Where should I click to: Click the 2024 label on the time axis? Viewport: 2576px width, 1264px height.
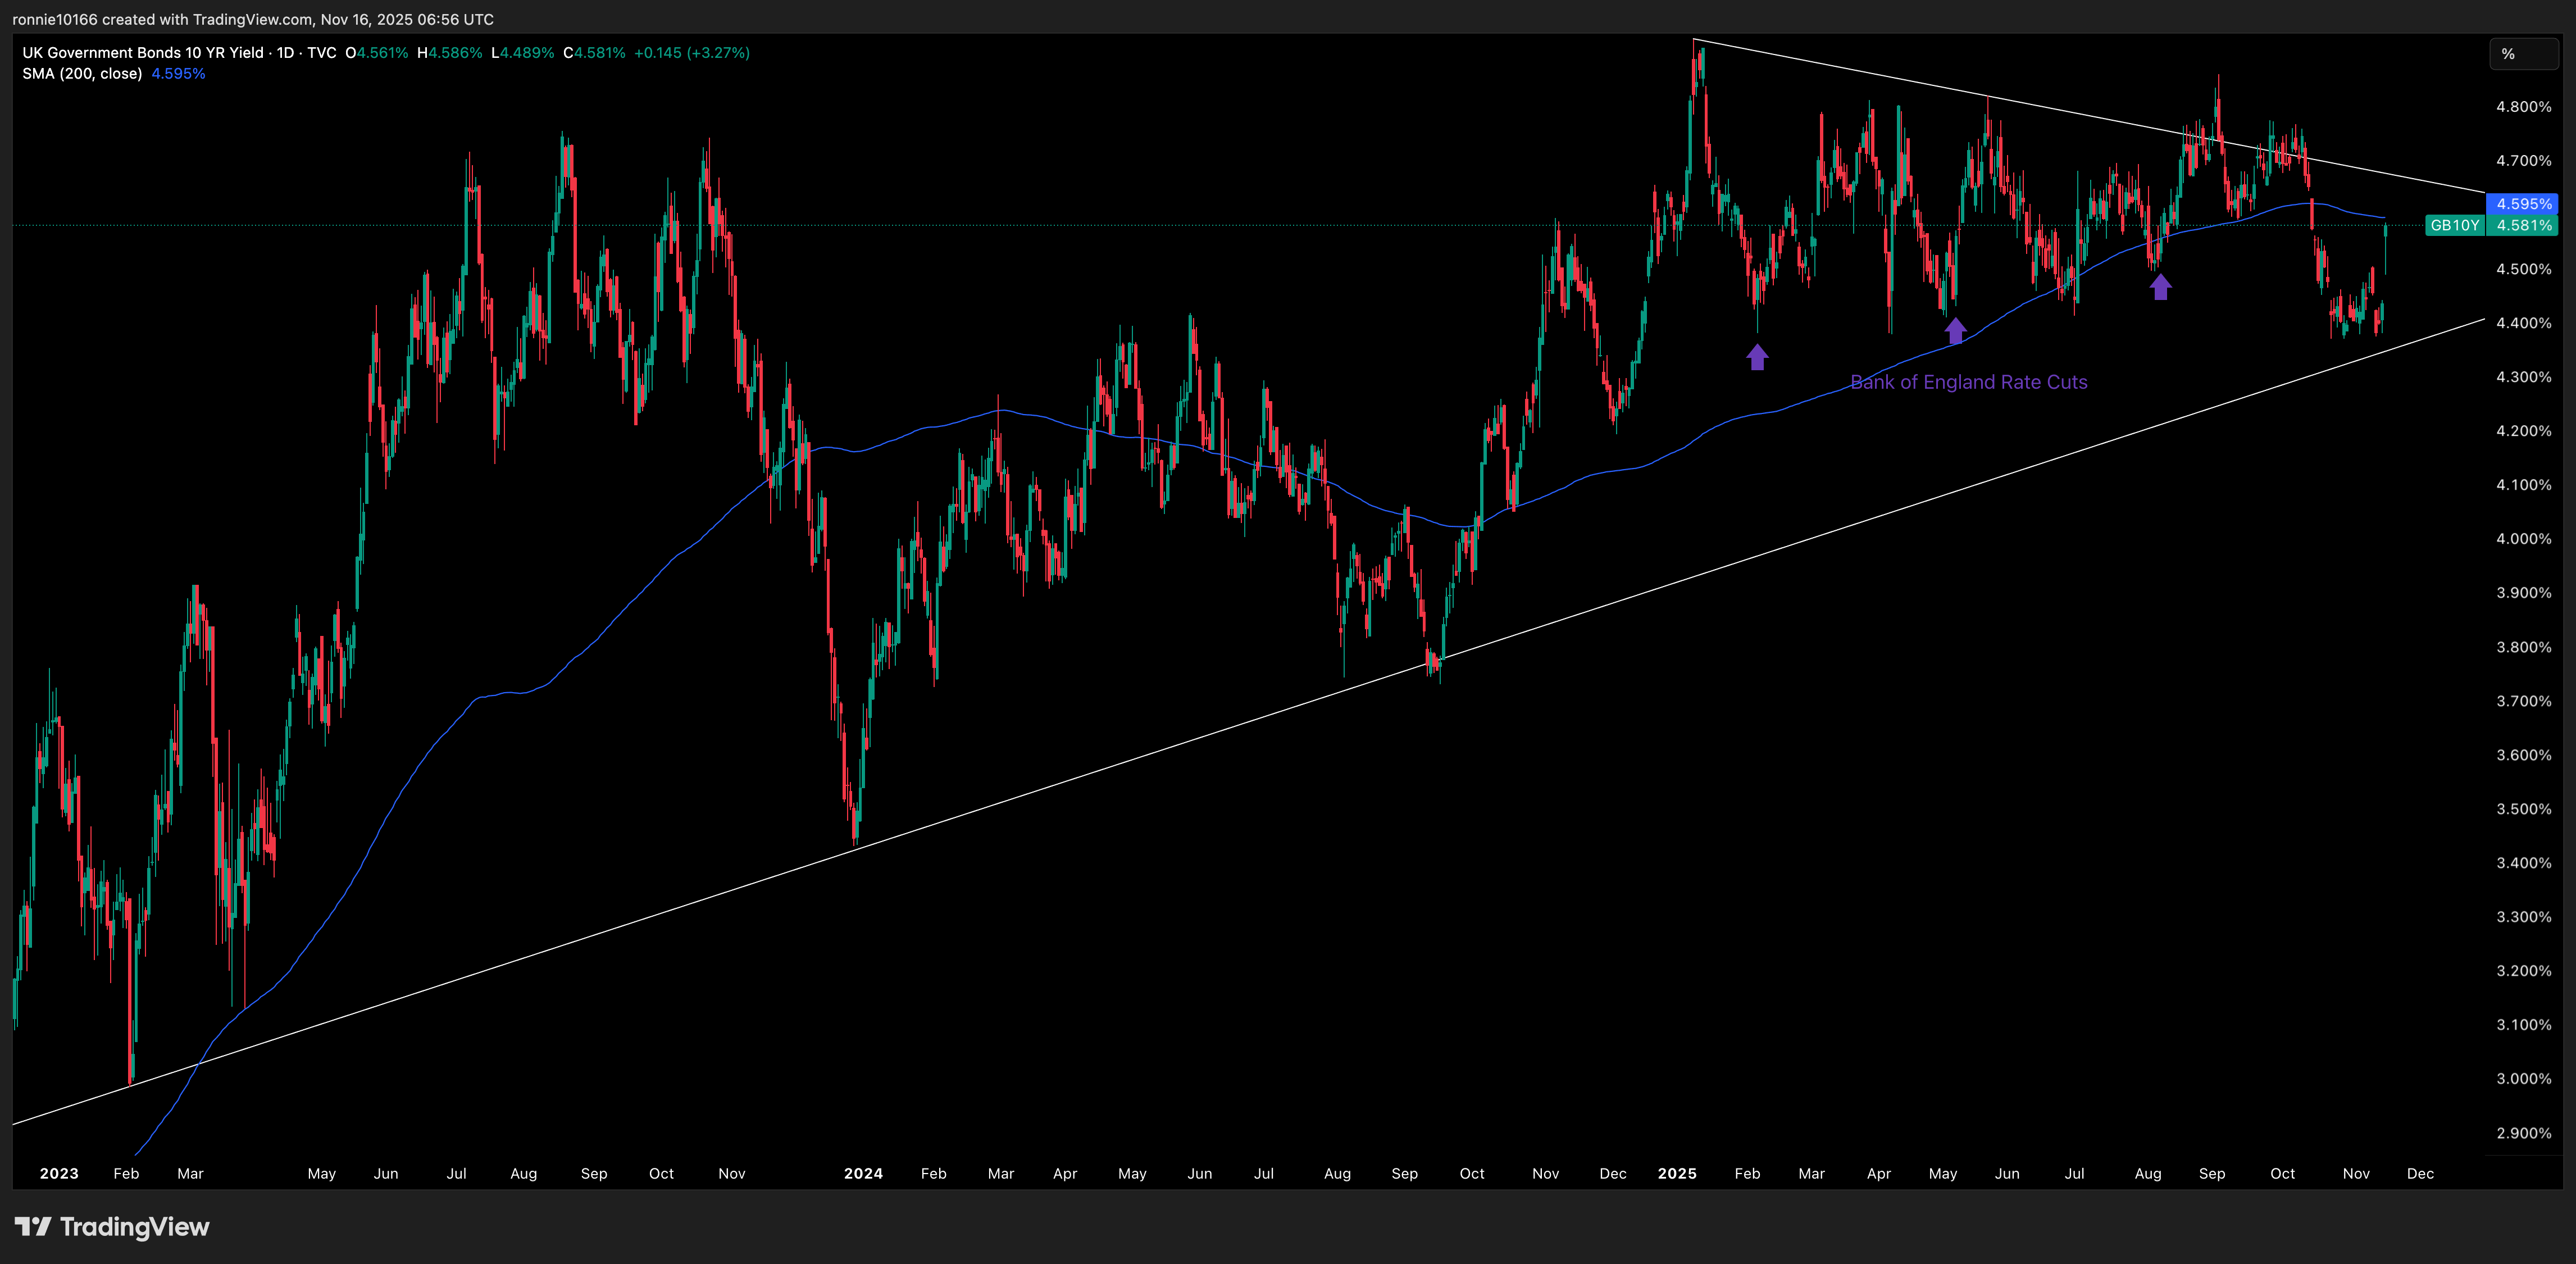click(863, 1173)
